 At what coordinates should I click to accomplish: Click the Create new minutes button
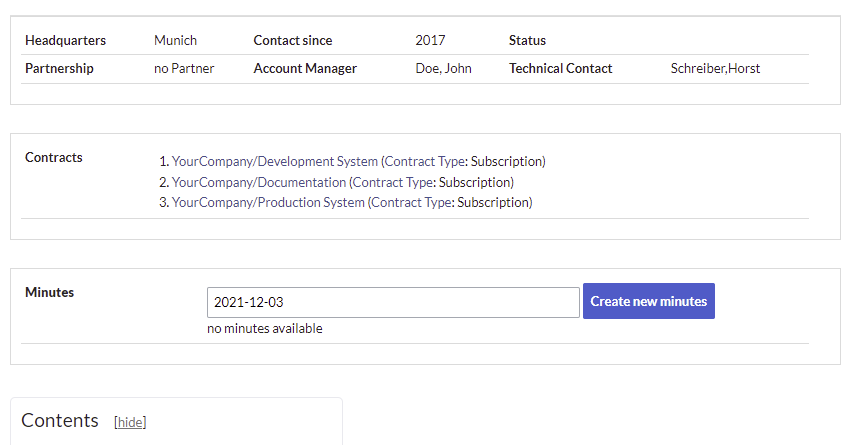[649, 301]
